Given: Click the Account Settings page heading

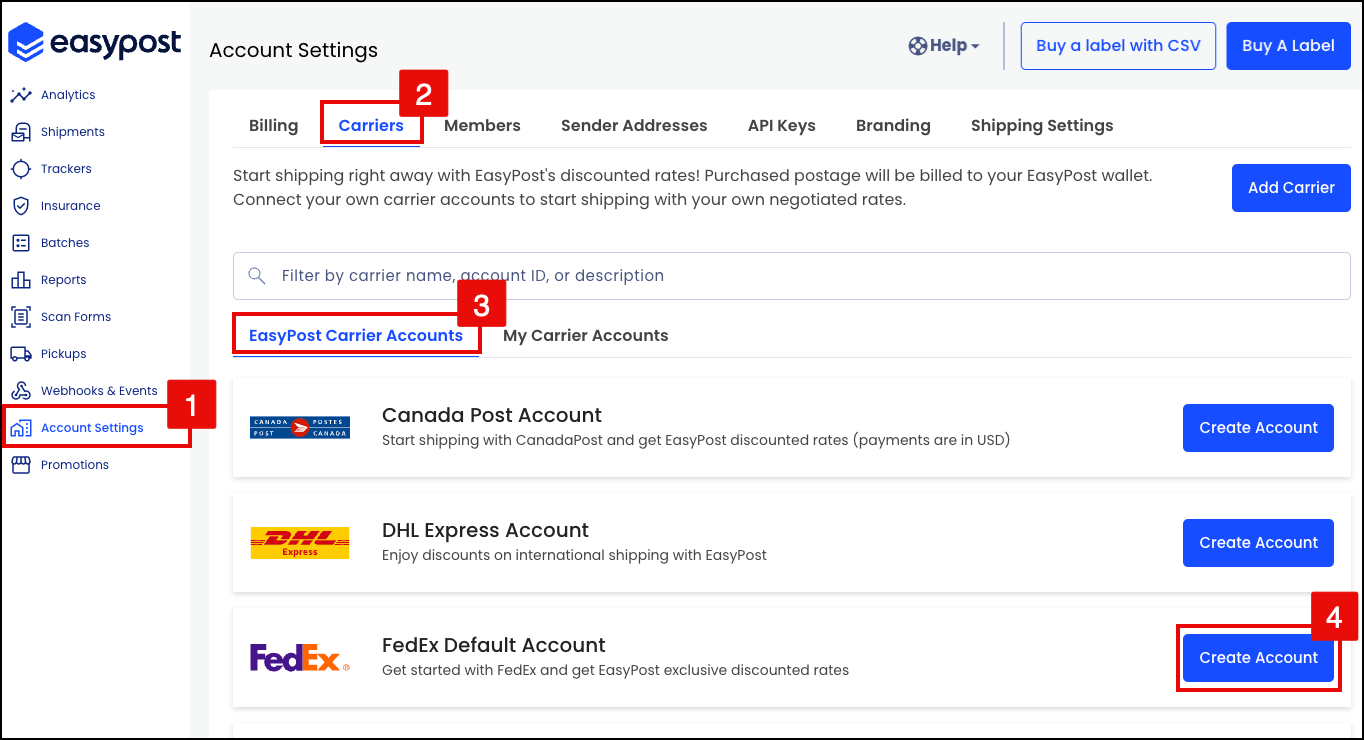Looking at the screenshot, I should click(294, 50).
